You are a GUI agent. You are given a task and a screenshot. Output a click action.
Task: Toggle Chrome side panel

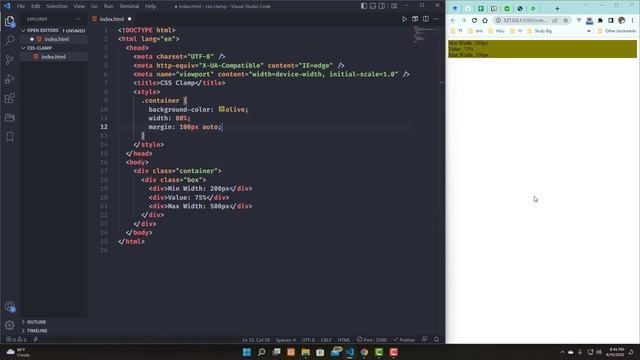click(x=611, y=20)
